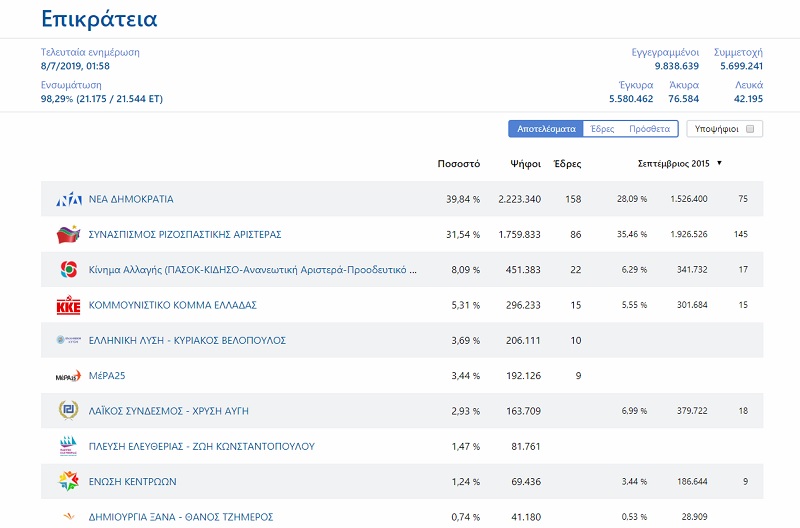Image resolution: width=800 pixels, height=528 pixels.
Task: Open ΚΟΜΜΟΥΝΙΣΤΙΚΟ ΚΟΜΜΑ ΕΛΛΑΔΑΣ link
Action: click(x=173, y=305)
